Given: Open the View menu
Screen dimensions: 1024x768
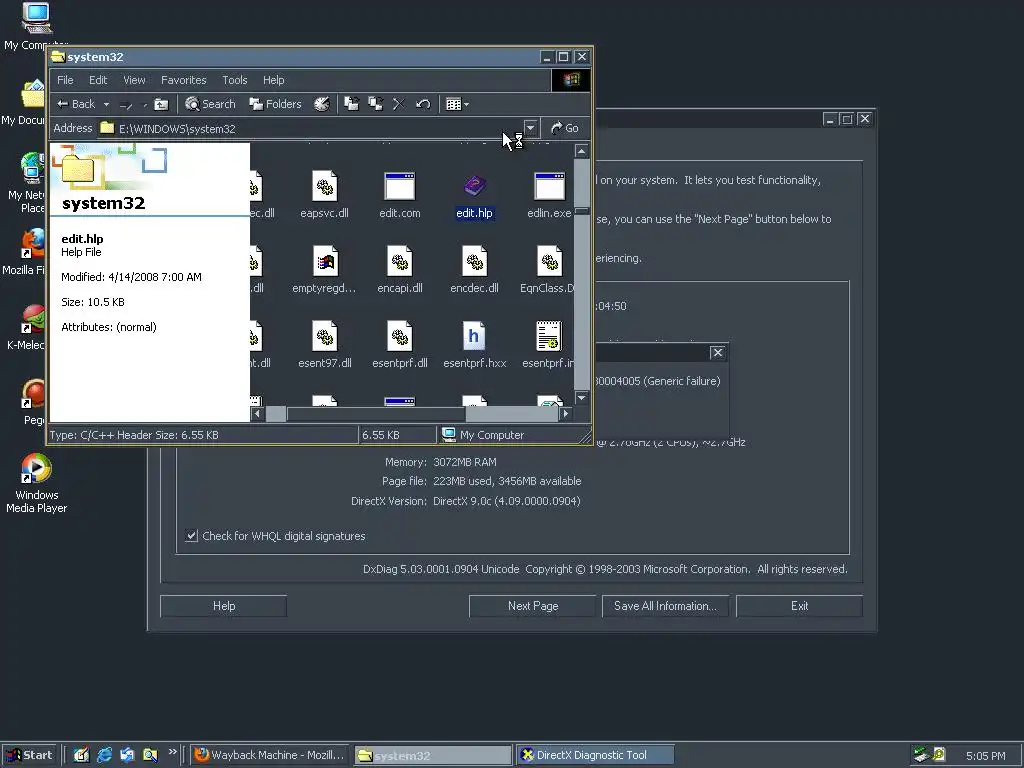Looking at the screenshot, I should click(135, 80).
